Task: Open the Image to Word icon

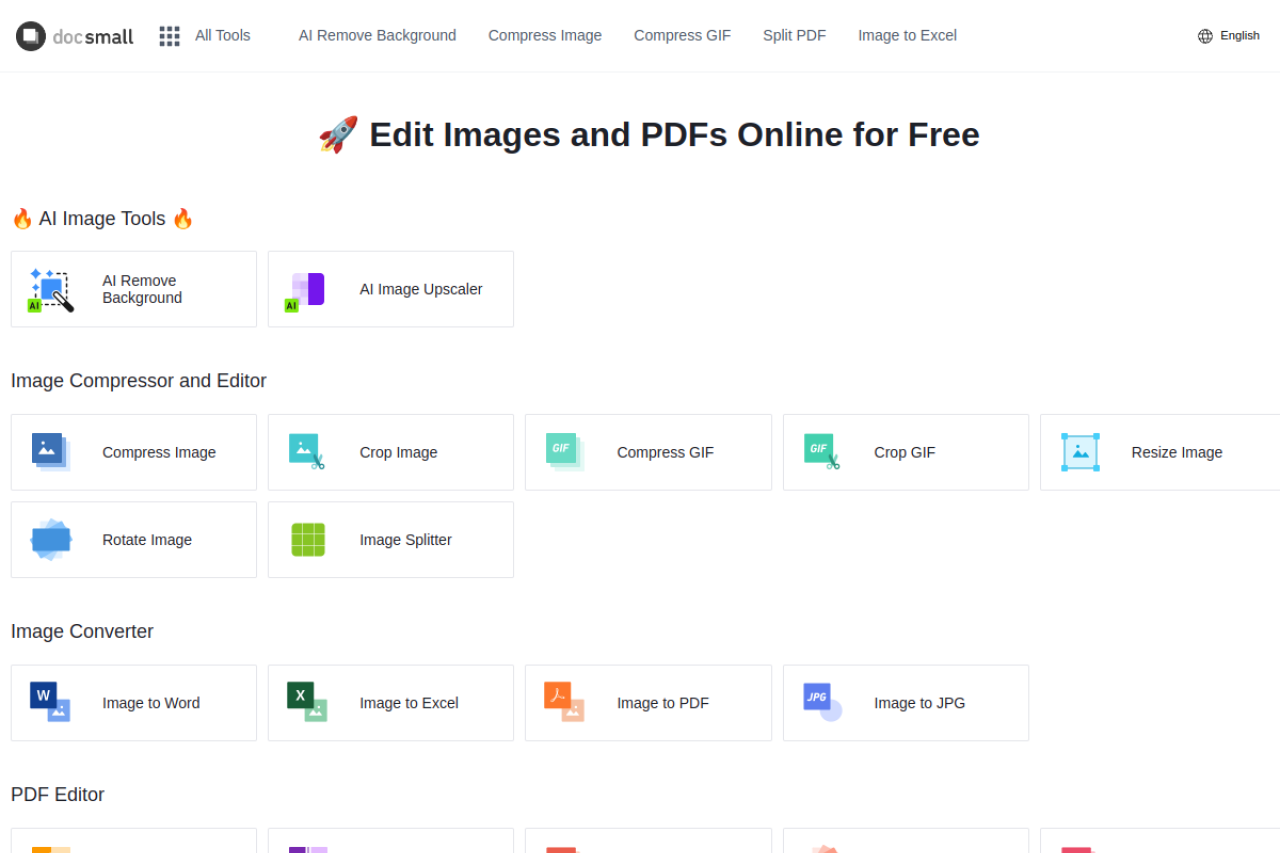Action: coord(50,702)
